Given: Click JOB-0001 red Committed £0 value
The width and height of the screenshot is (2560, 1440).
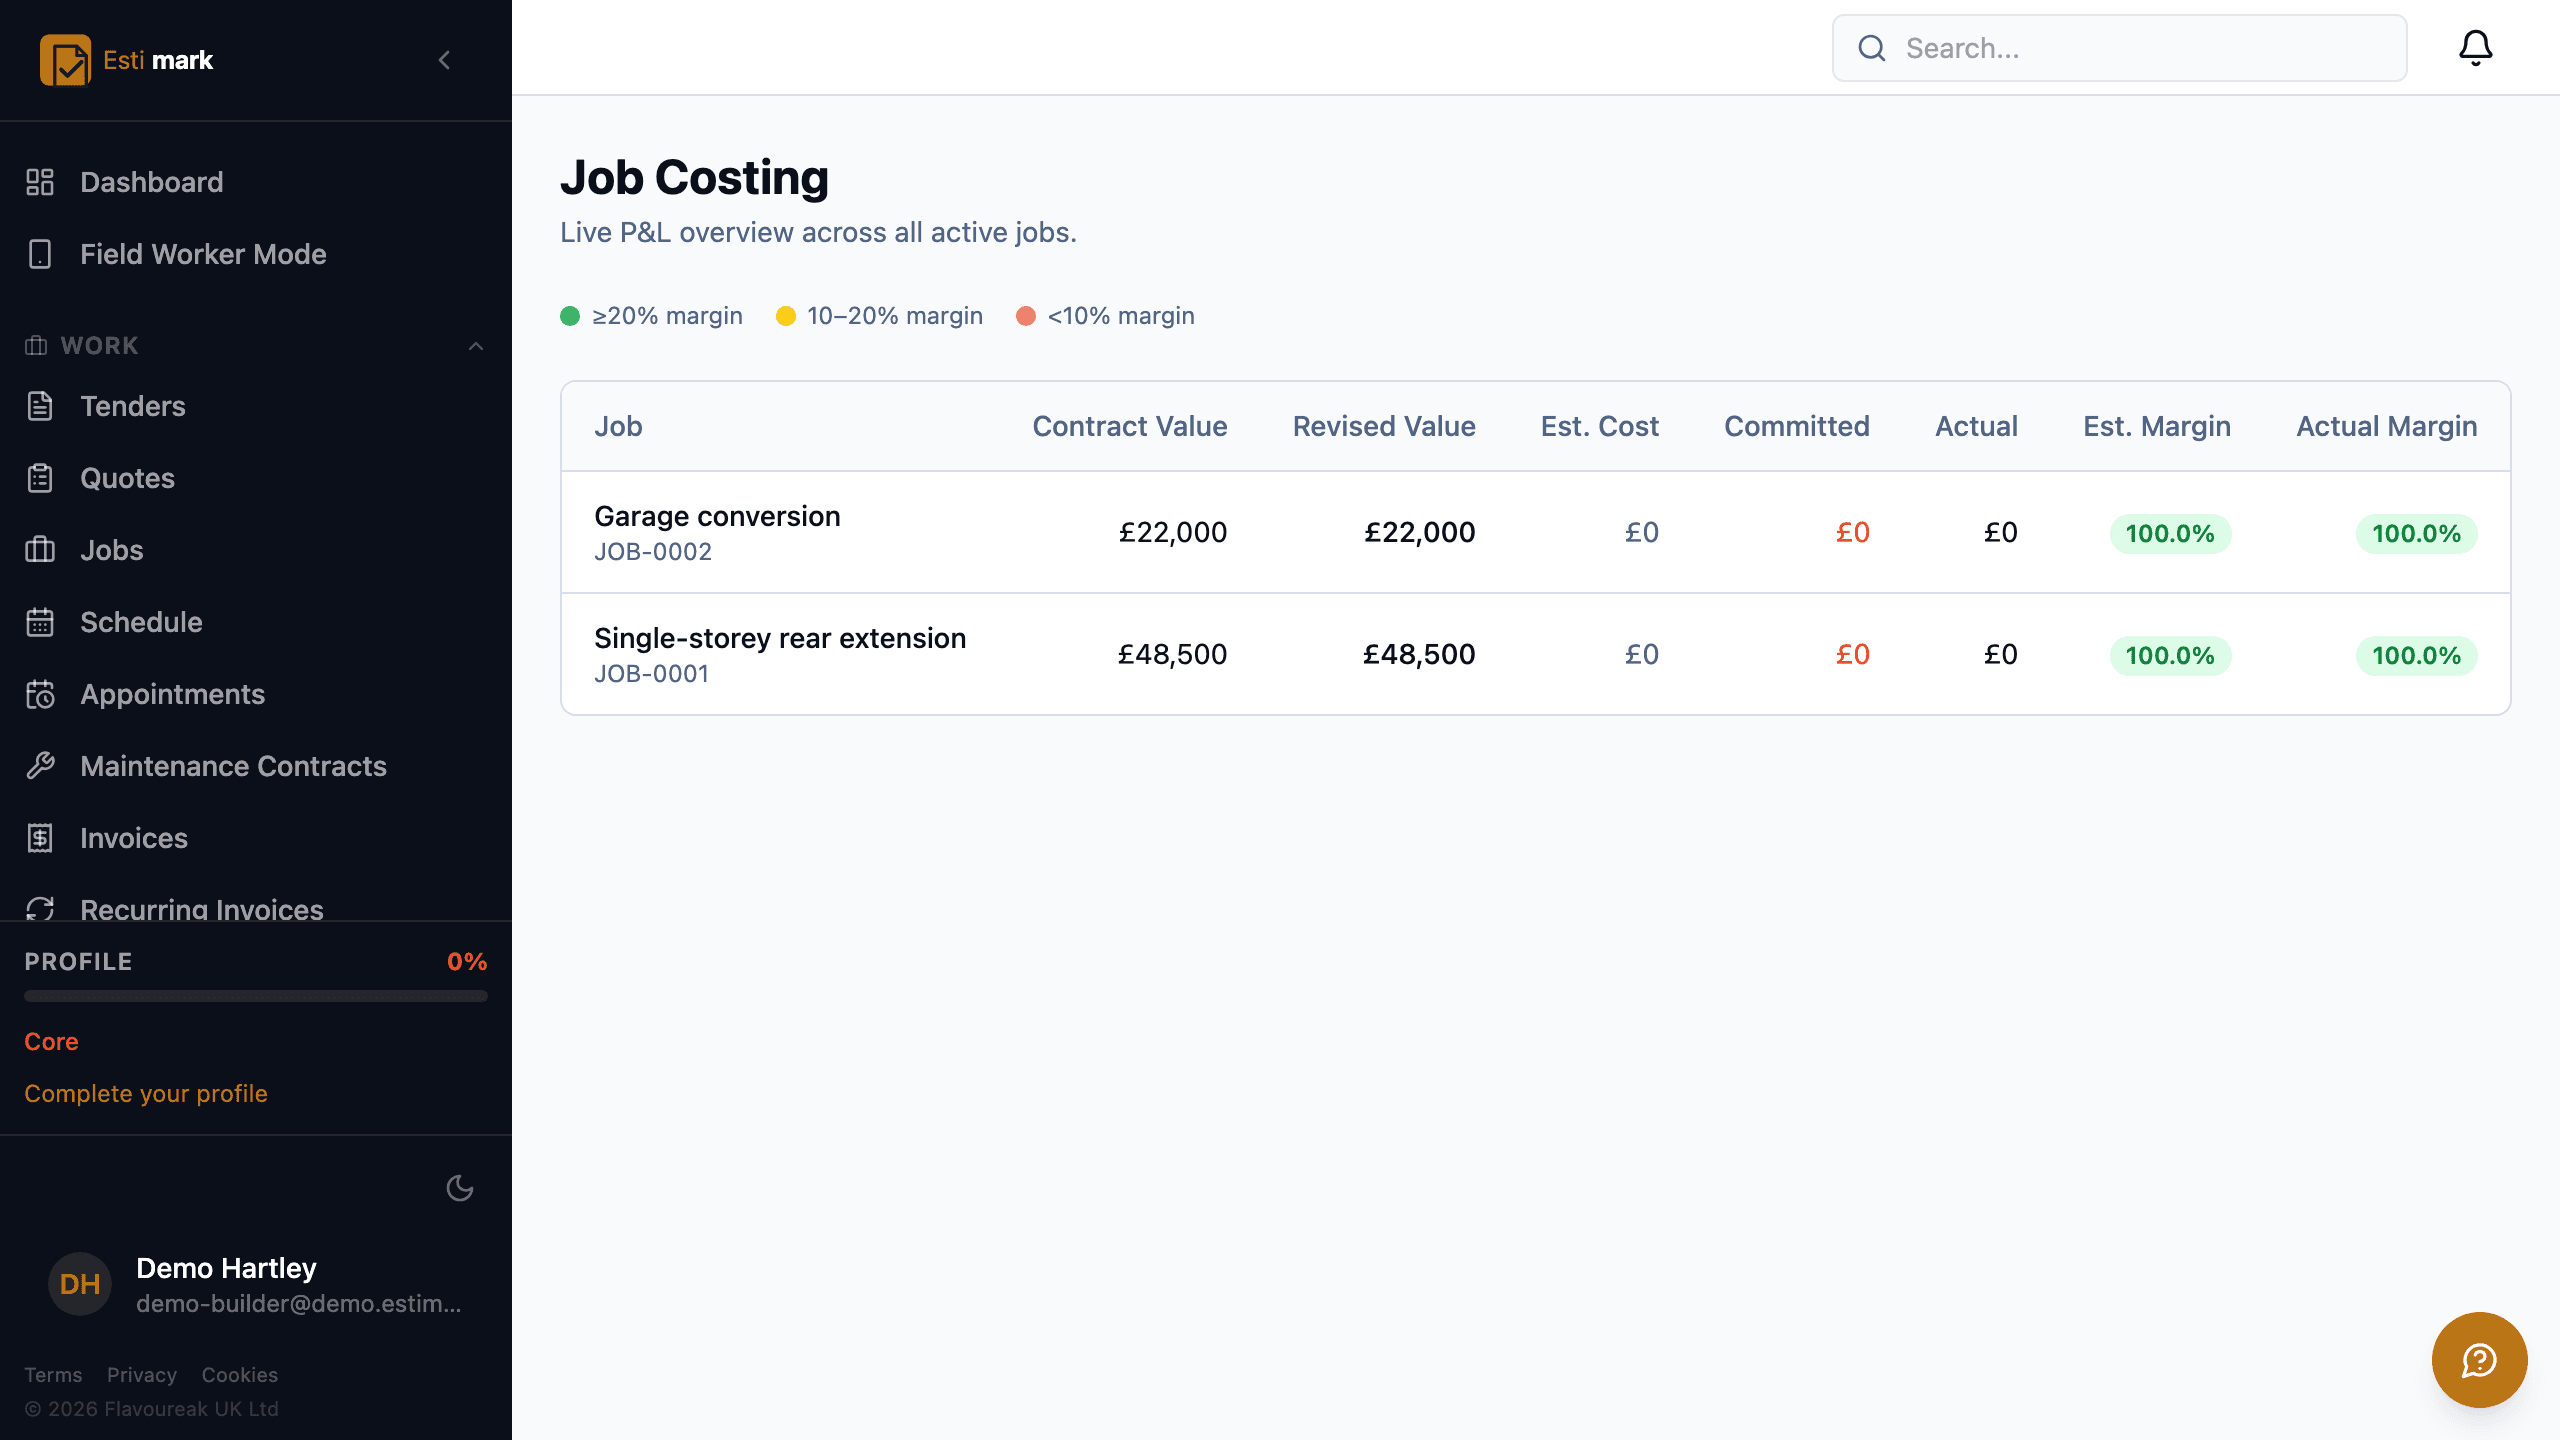Looking at the screenshot, I should coord(1853,654).
